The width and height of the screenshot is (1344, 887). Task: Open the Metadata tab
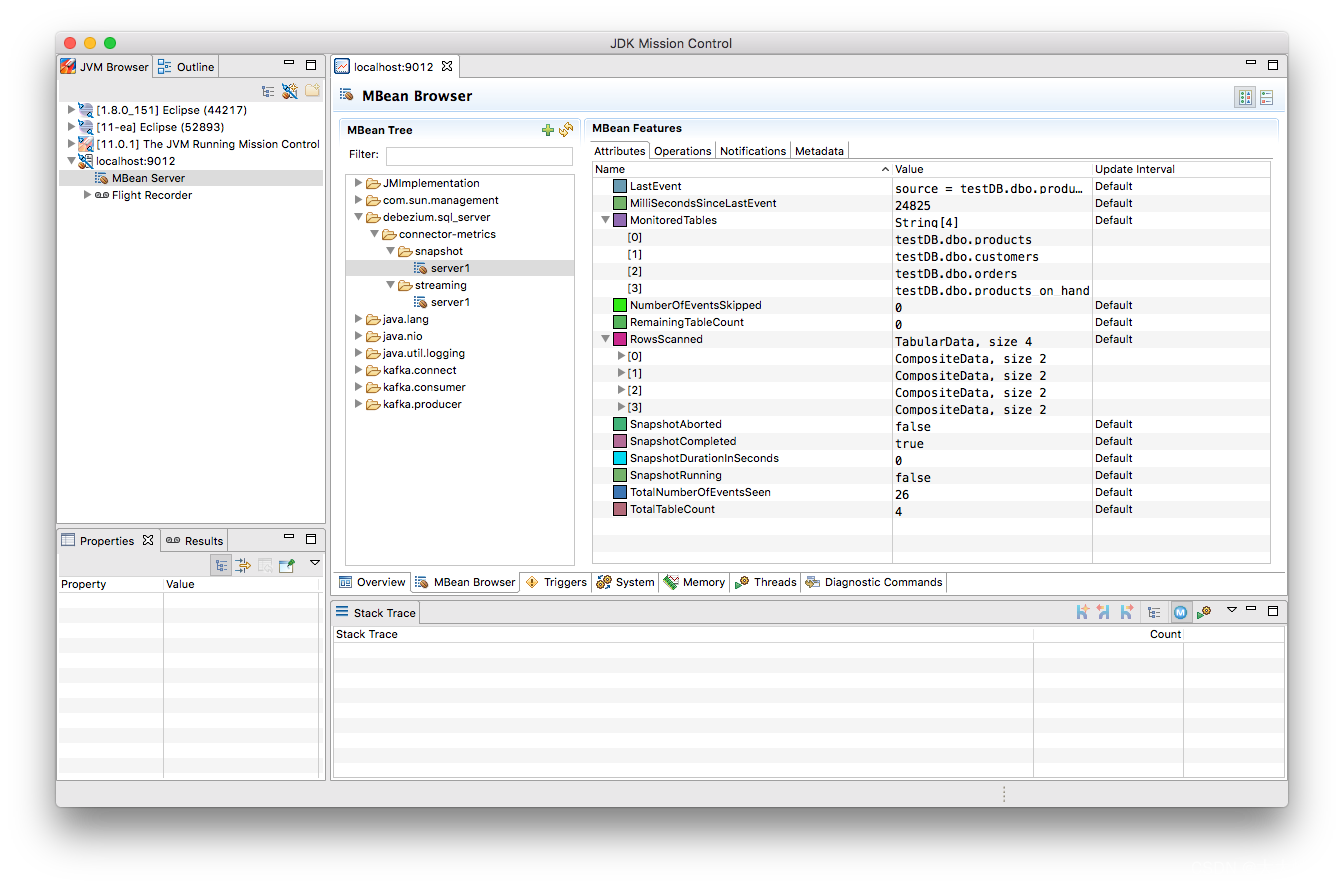pos(820,151)
